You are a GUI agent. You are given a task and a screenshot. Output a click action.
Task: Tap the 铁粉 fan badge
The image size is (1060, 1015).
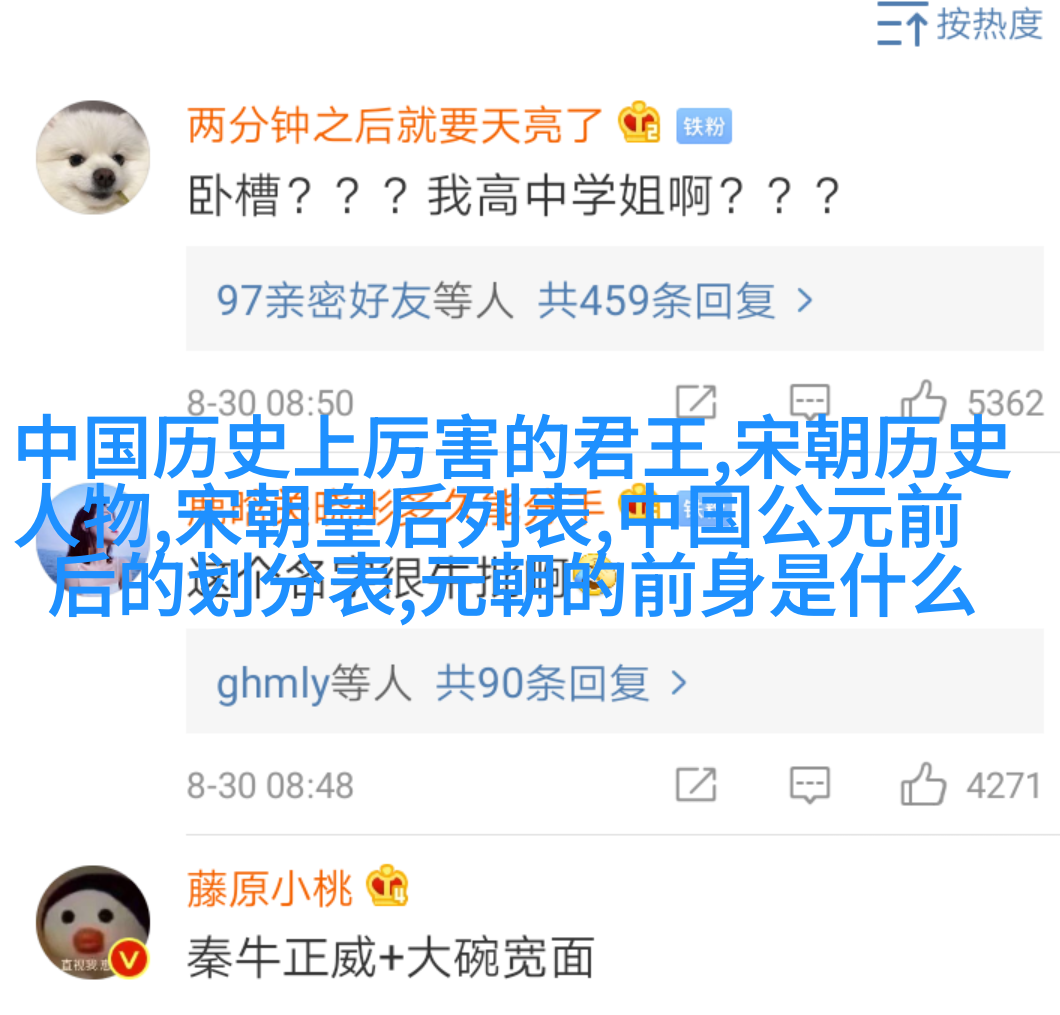point(704,126)
